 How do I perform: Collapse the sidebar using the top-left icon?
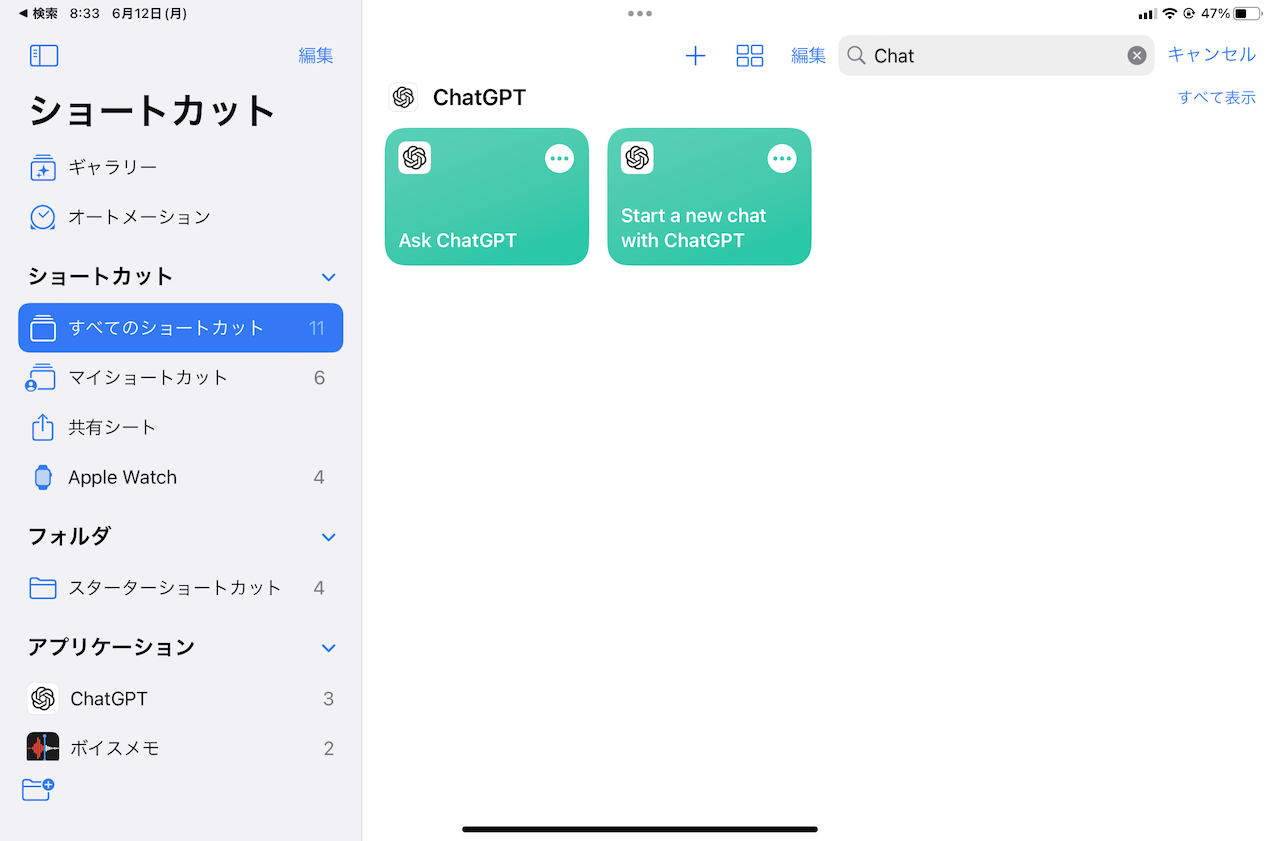click(44, 55)
